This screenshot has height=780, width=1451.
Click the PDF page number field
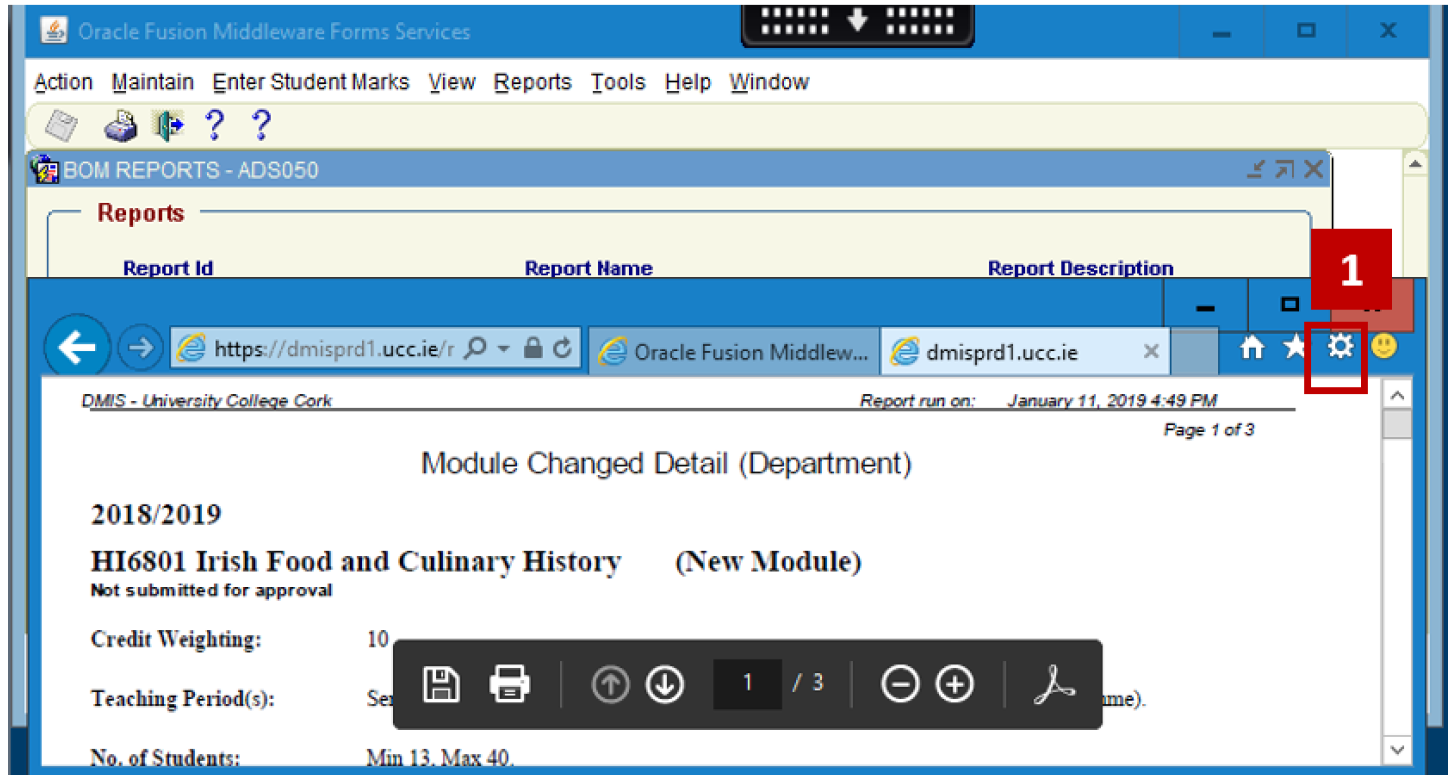(x=747, y=684)
